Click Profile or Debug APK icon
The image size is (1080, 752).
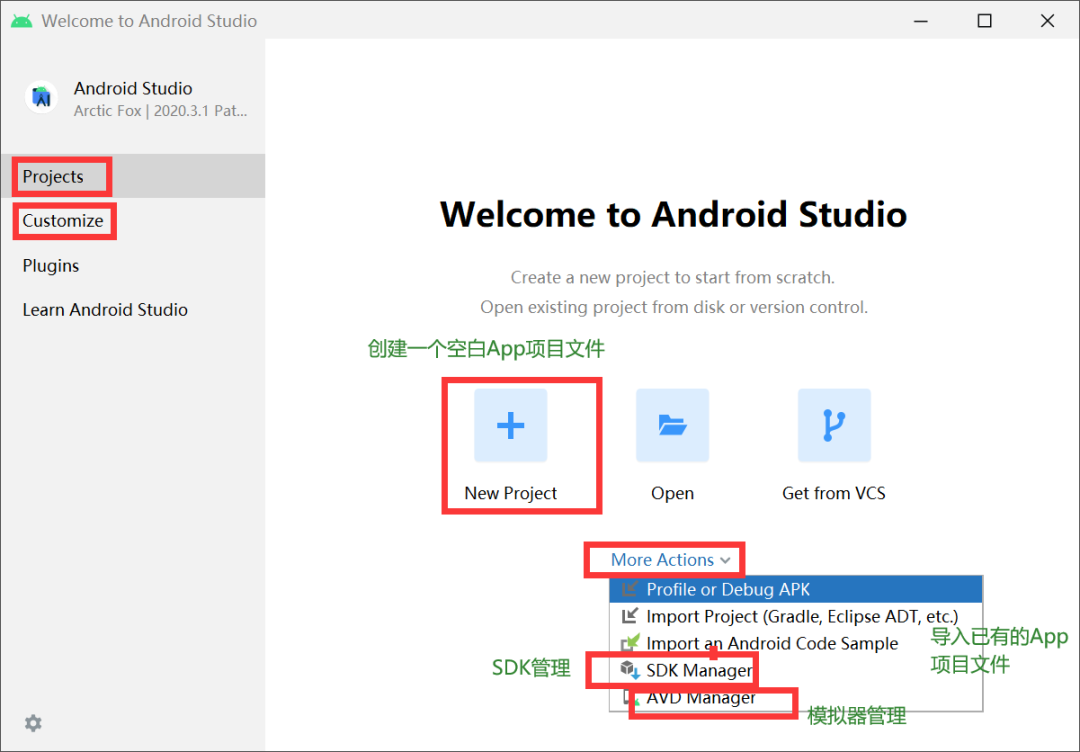(x=630, y=589)
